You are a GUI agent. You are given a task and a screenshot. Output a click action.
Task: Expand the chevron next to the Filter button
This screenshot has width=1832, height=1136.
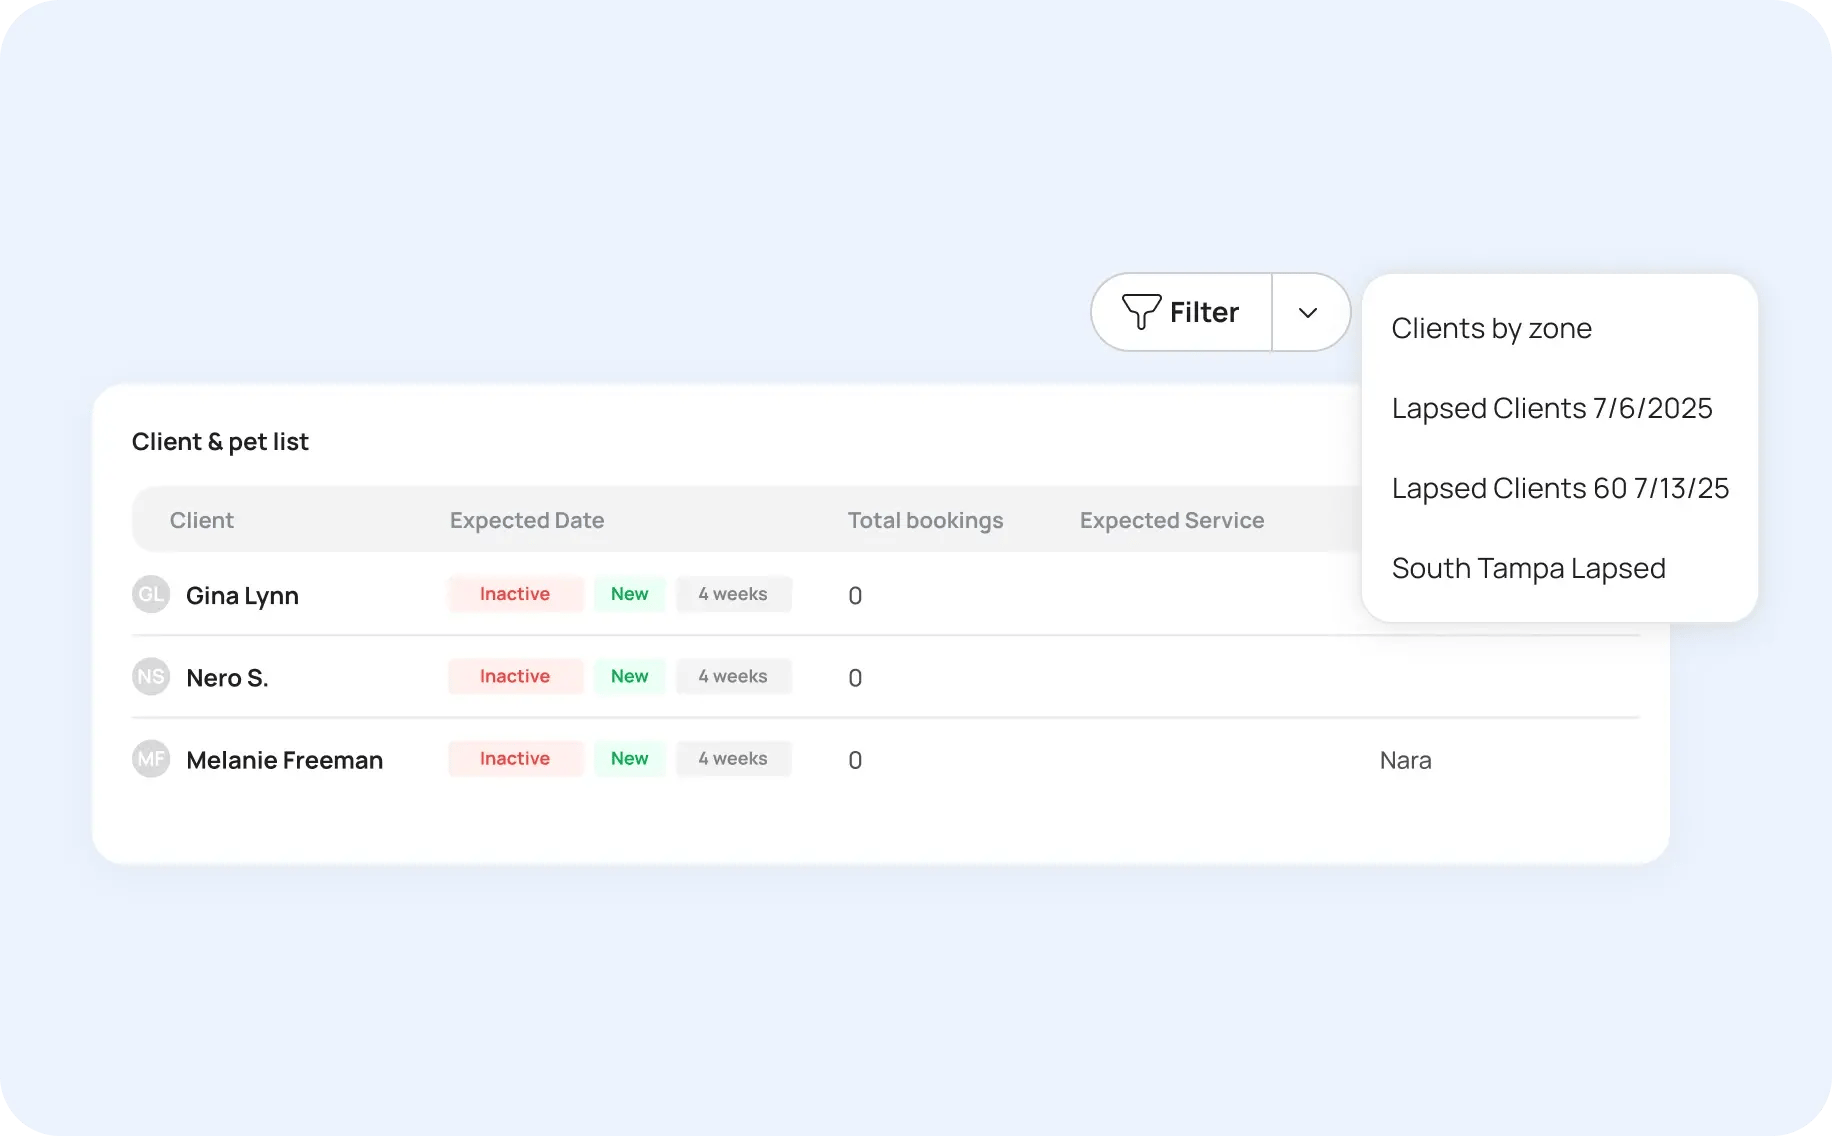(1309, 312)
